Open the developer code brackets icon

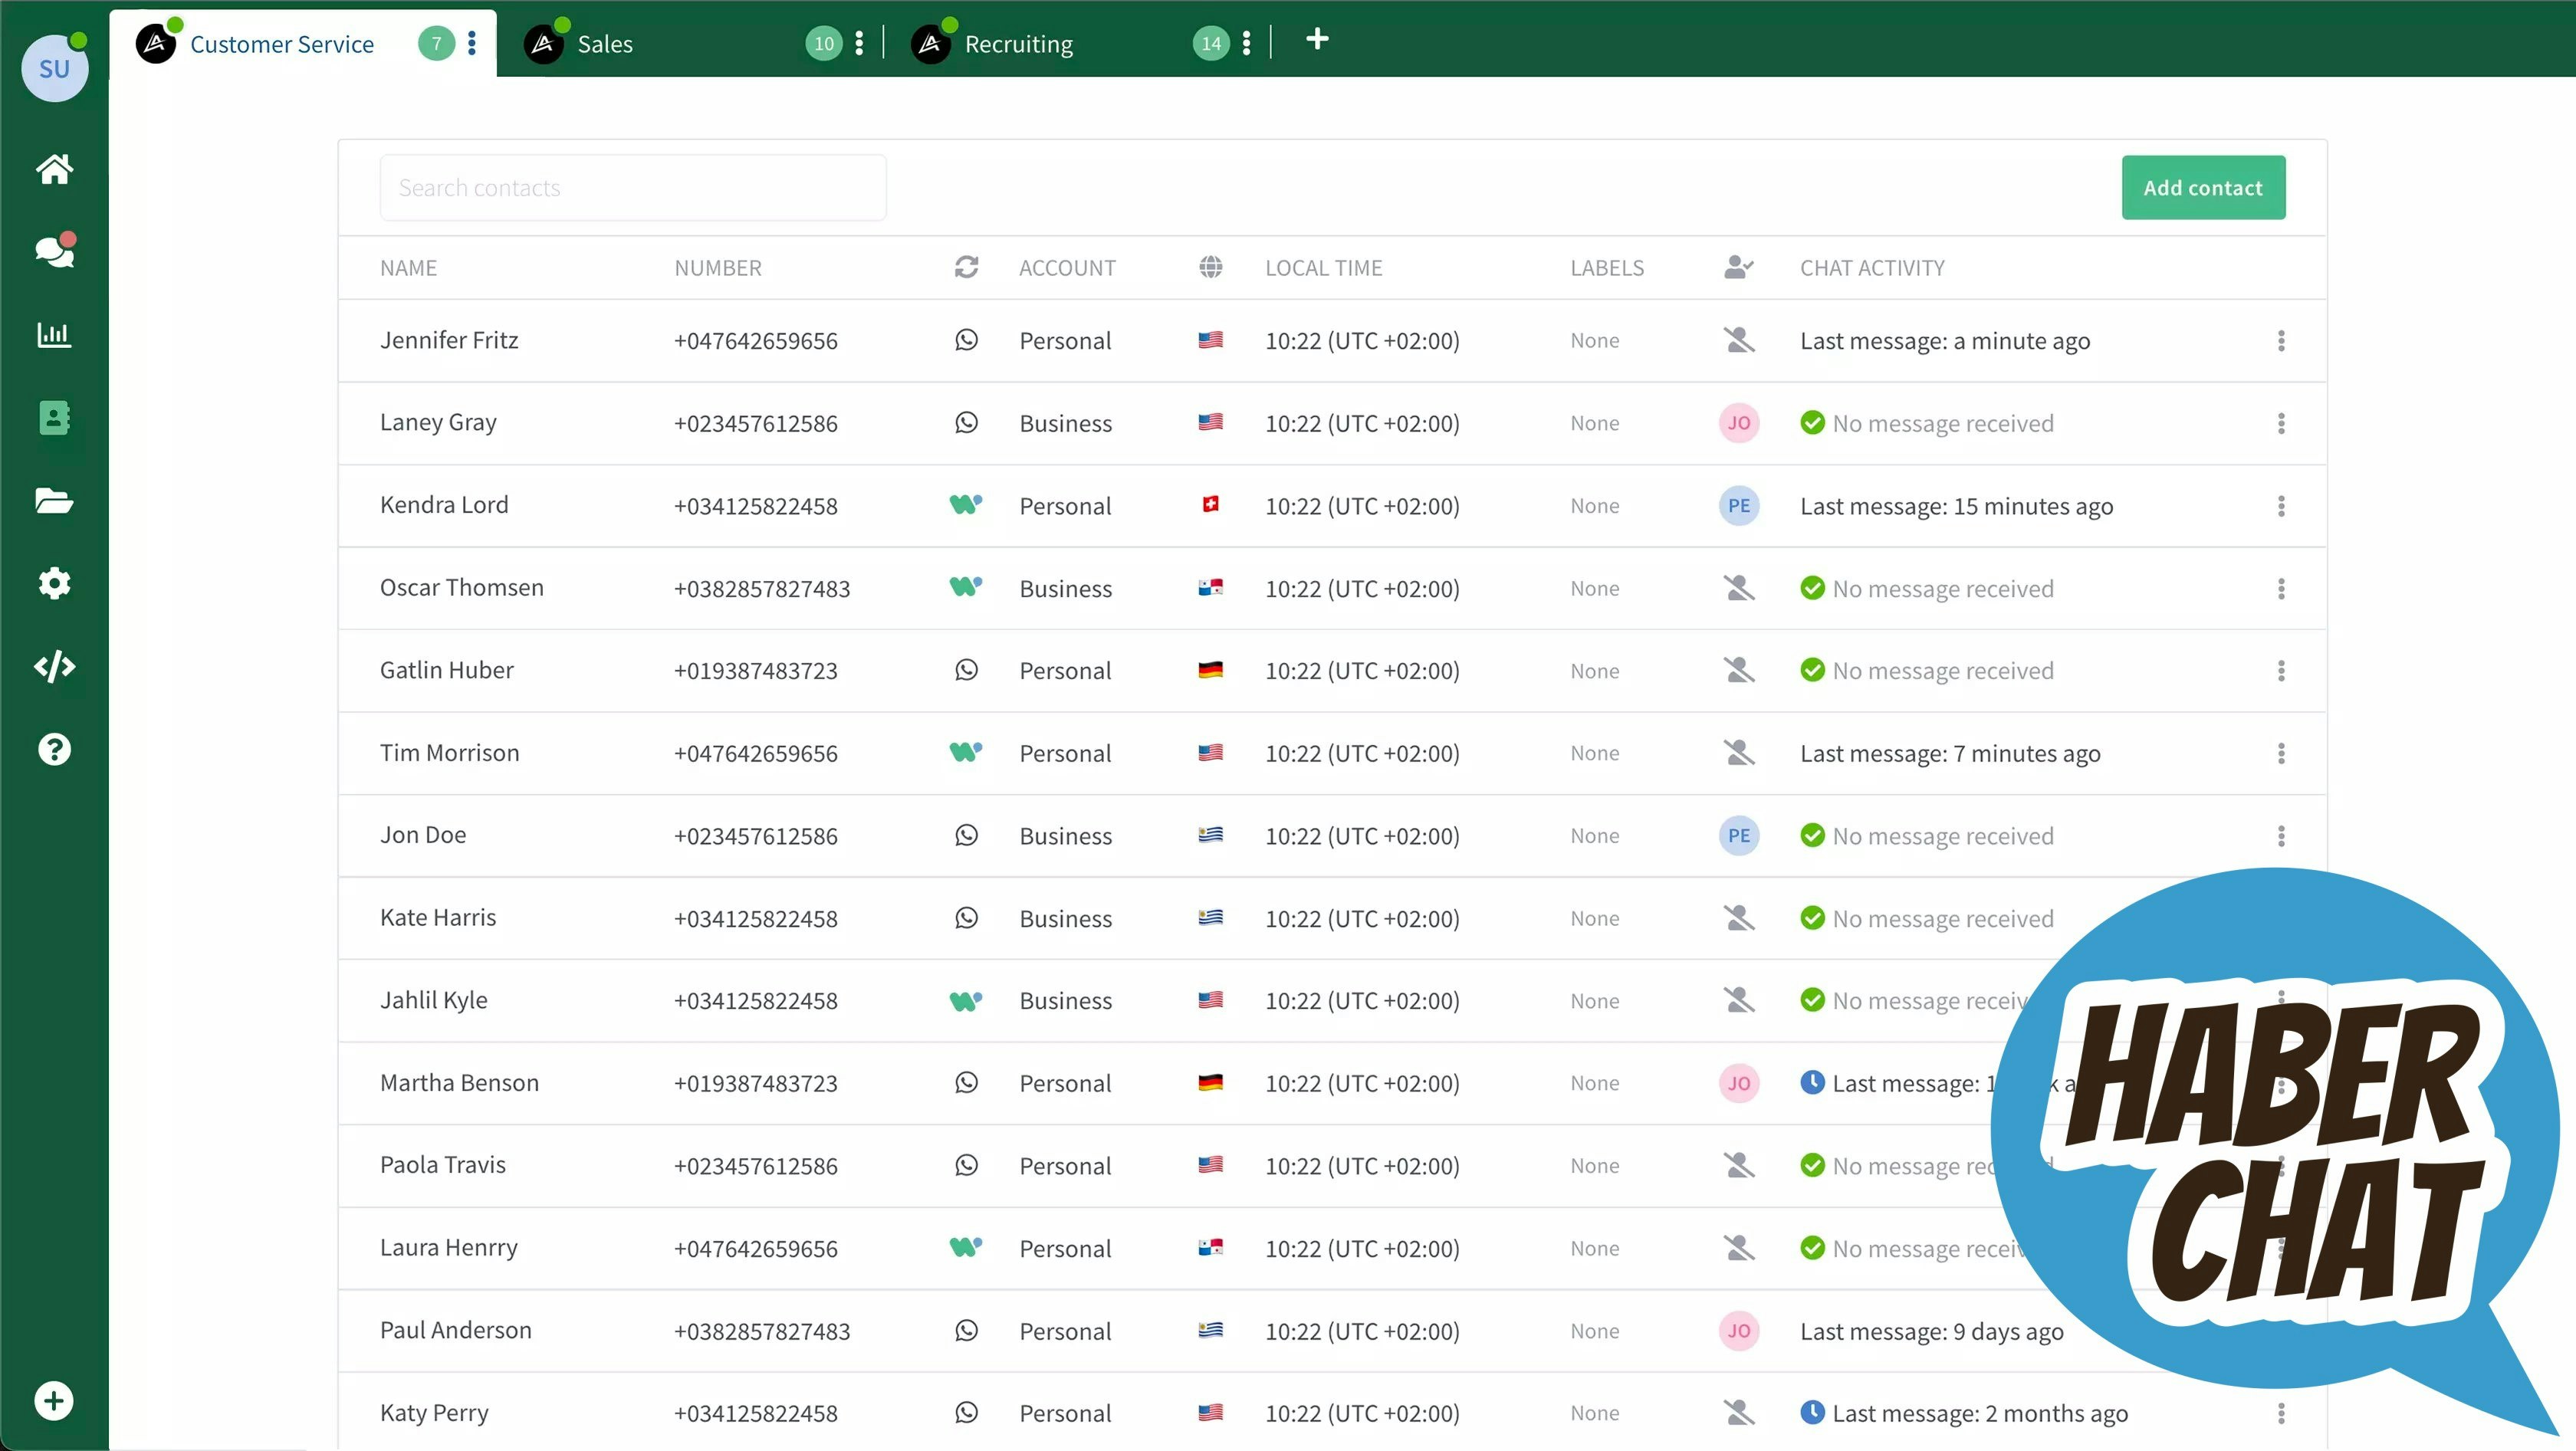pos(54,666)
